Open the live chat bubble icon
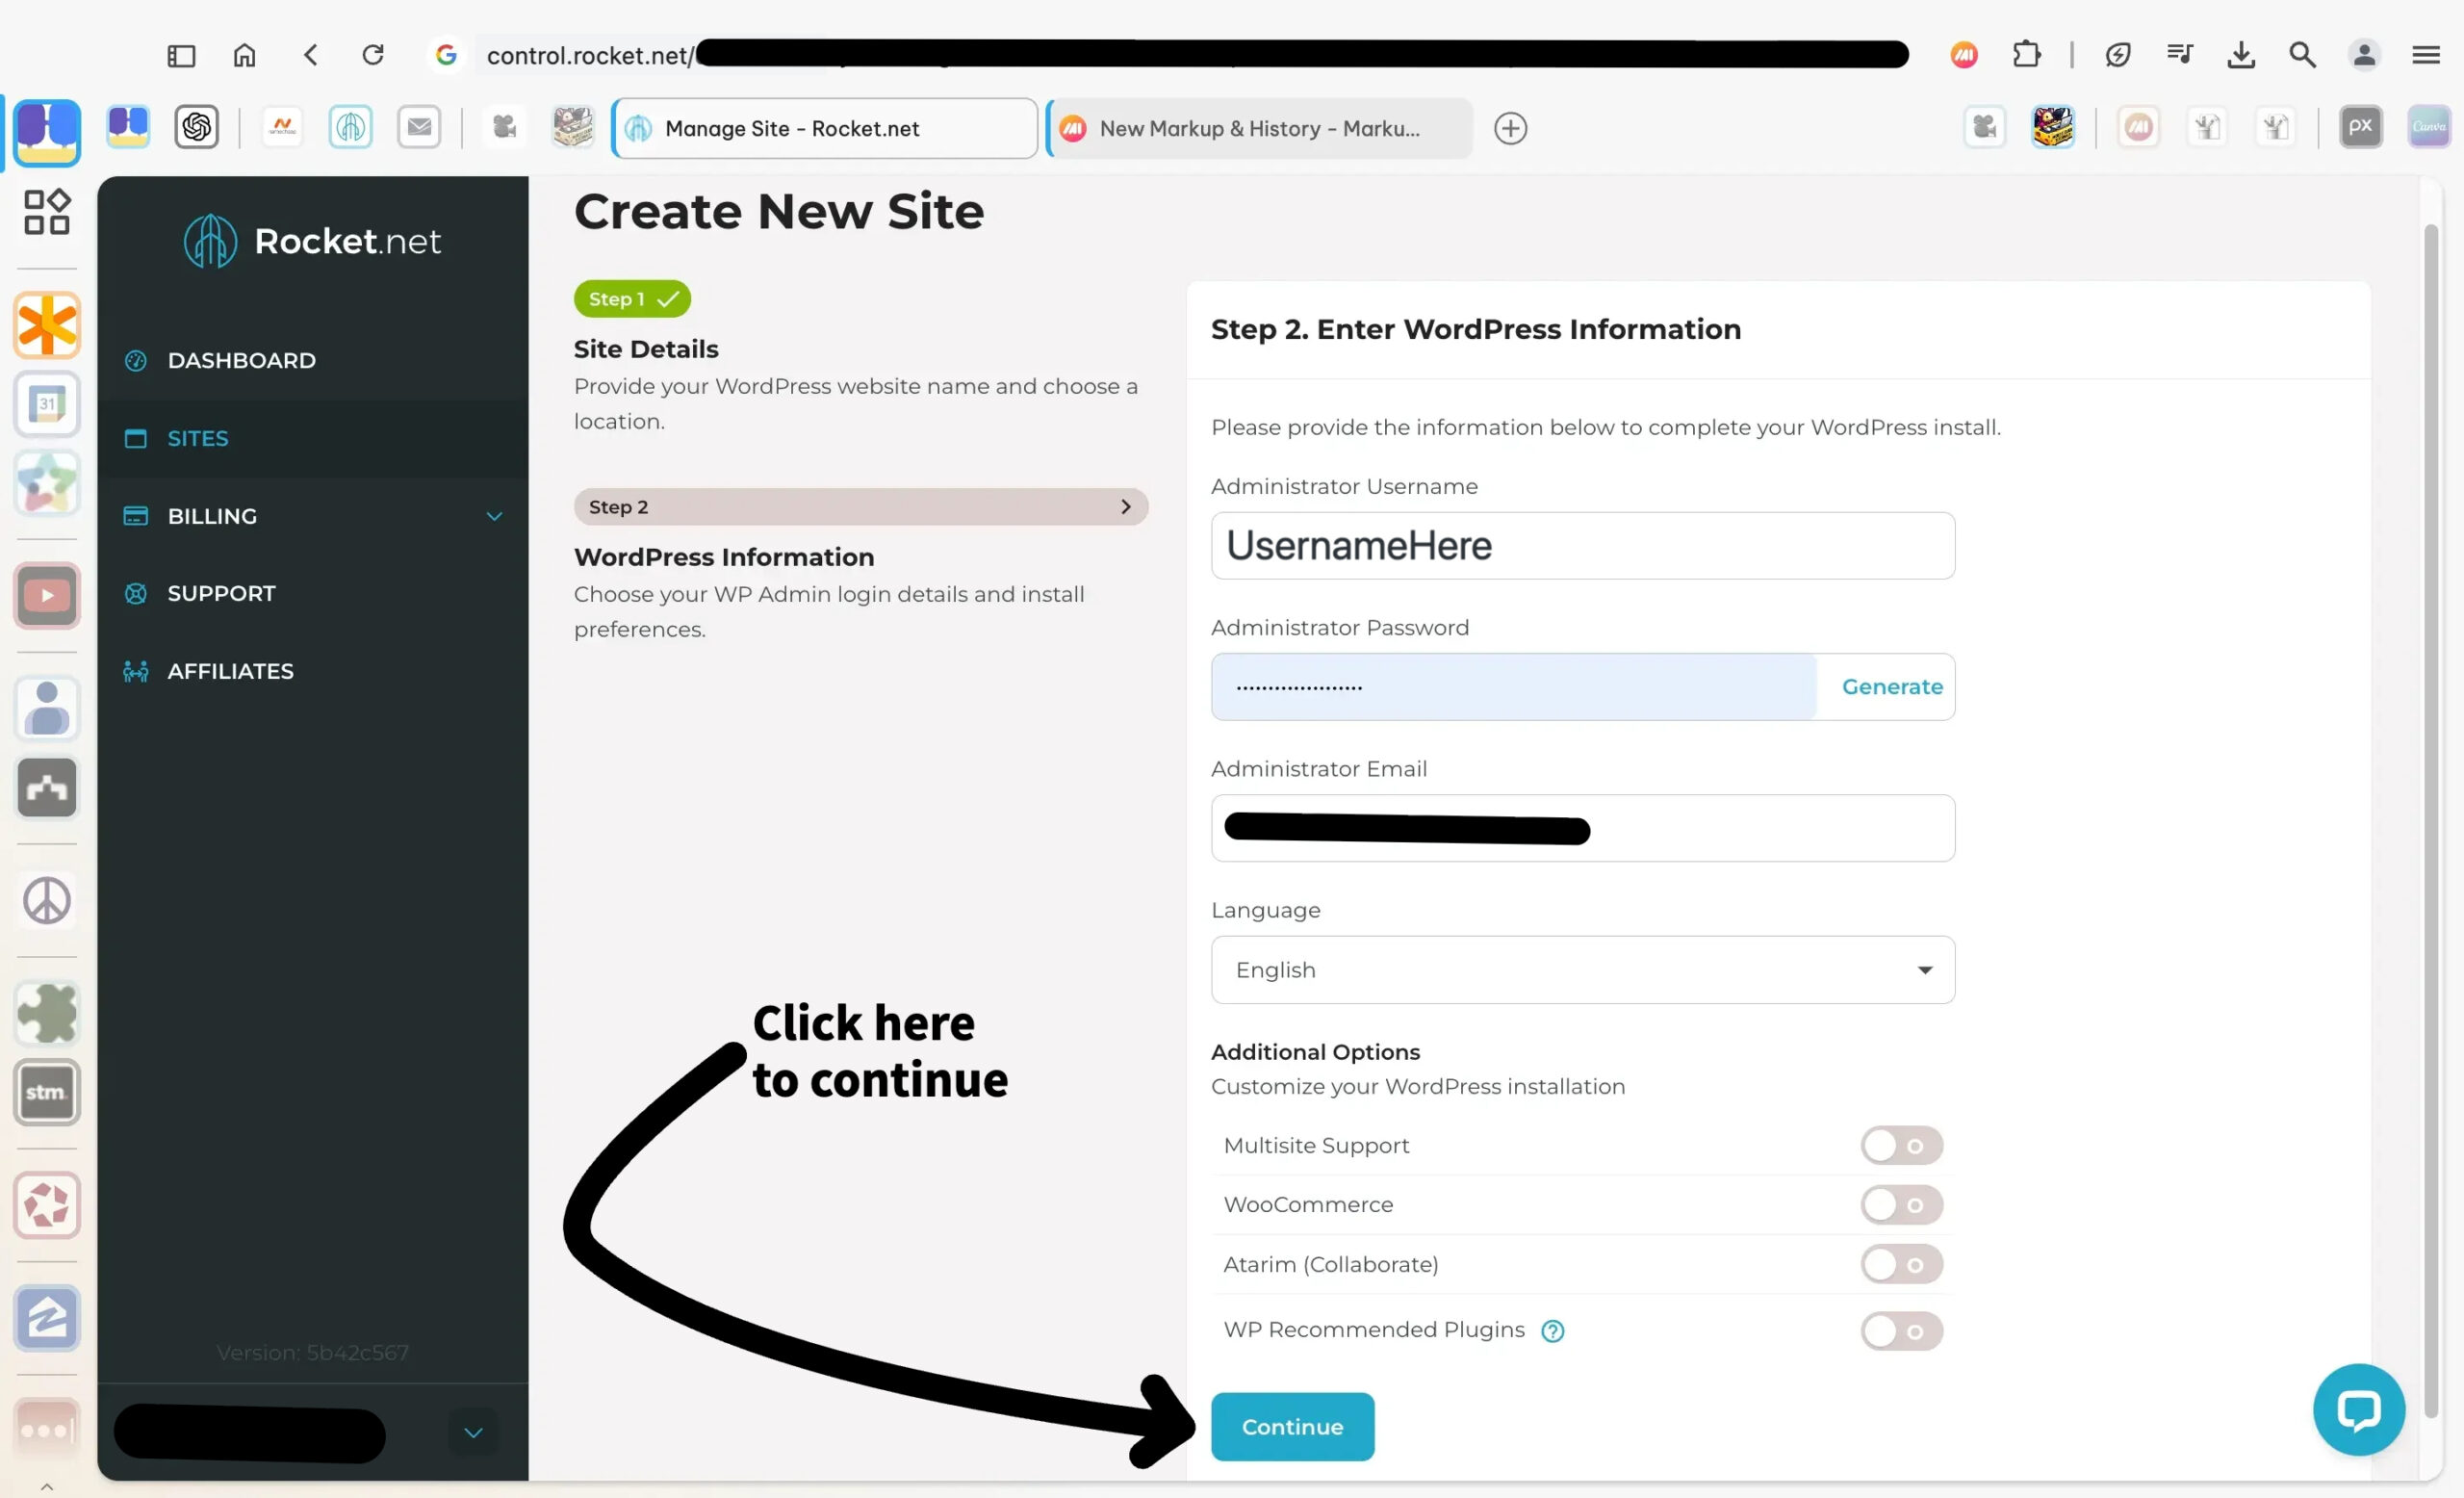 pyautogui.click(x=2358, y=1410)
